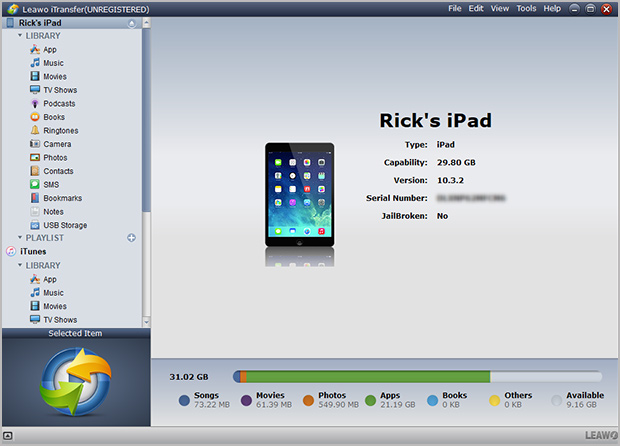Minimize the Leawo iTransfer window
The height and width of the screenshot is (446, 620).
[x=575, y=9]
